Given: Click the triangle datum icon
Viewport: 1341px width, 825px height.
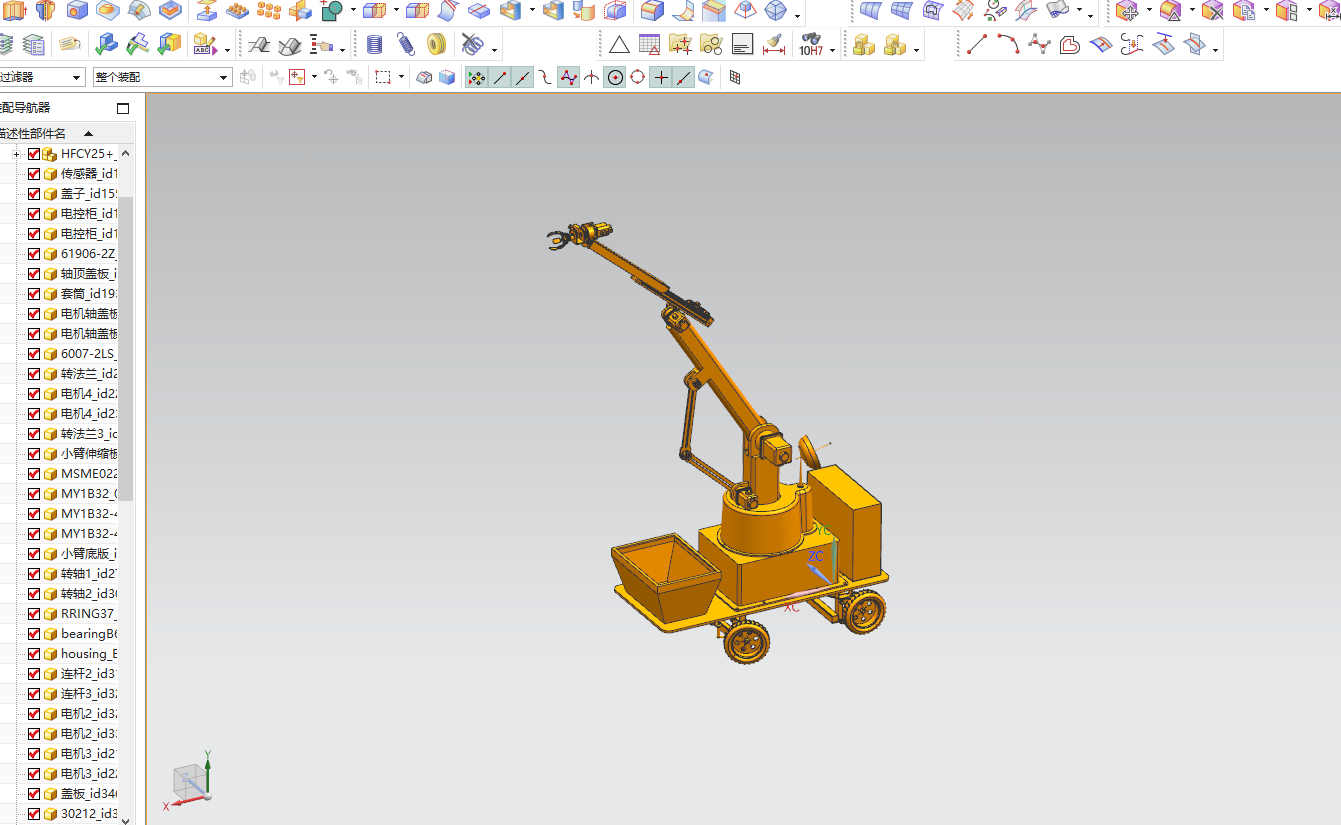Looking at the screenshot, I should 619,45.
